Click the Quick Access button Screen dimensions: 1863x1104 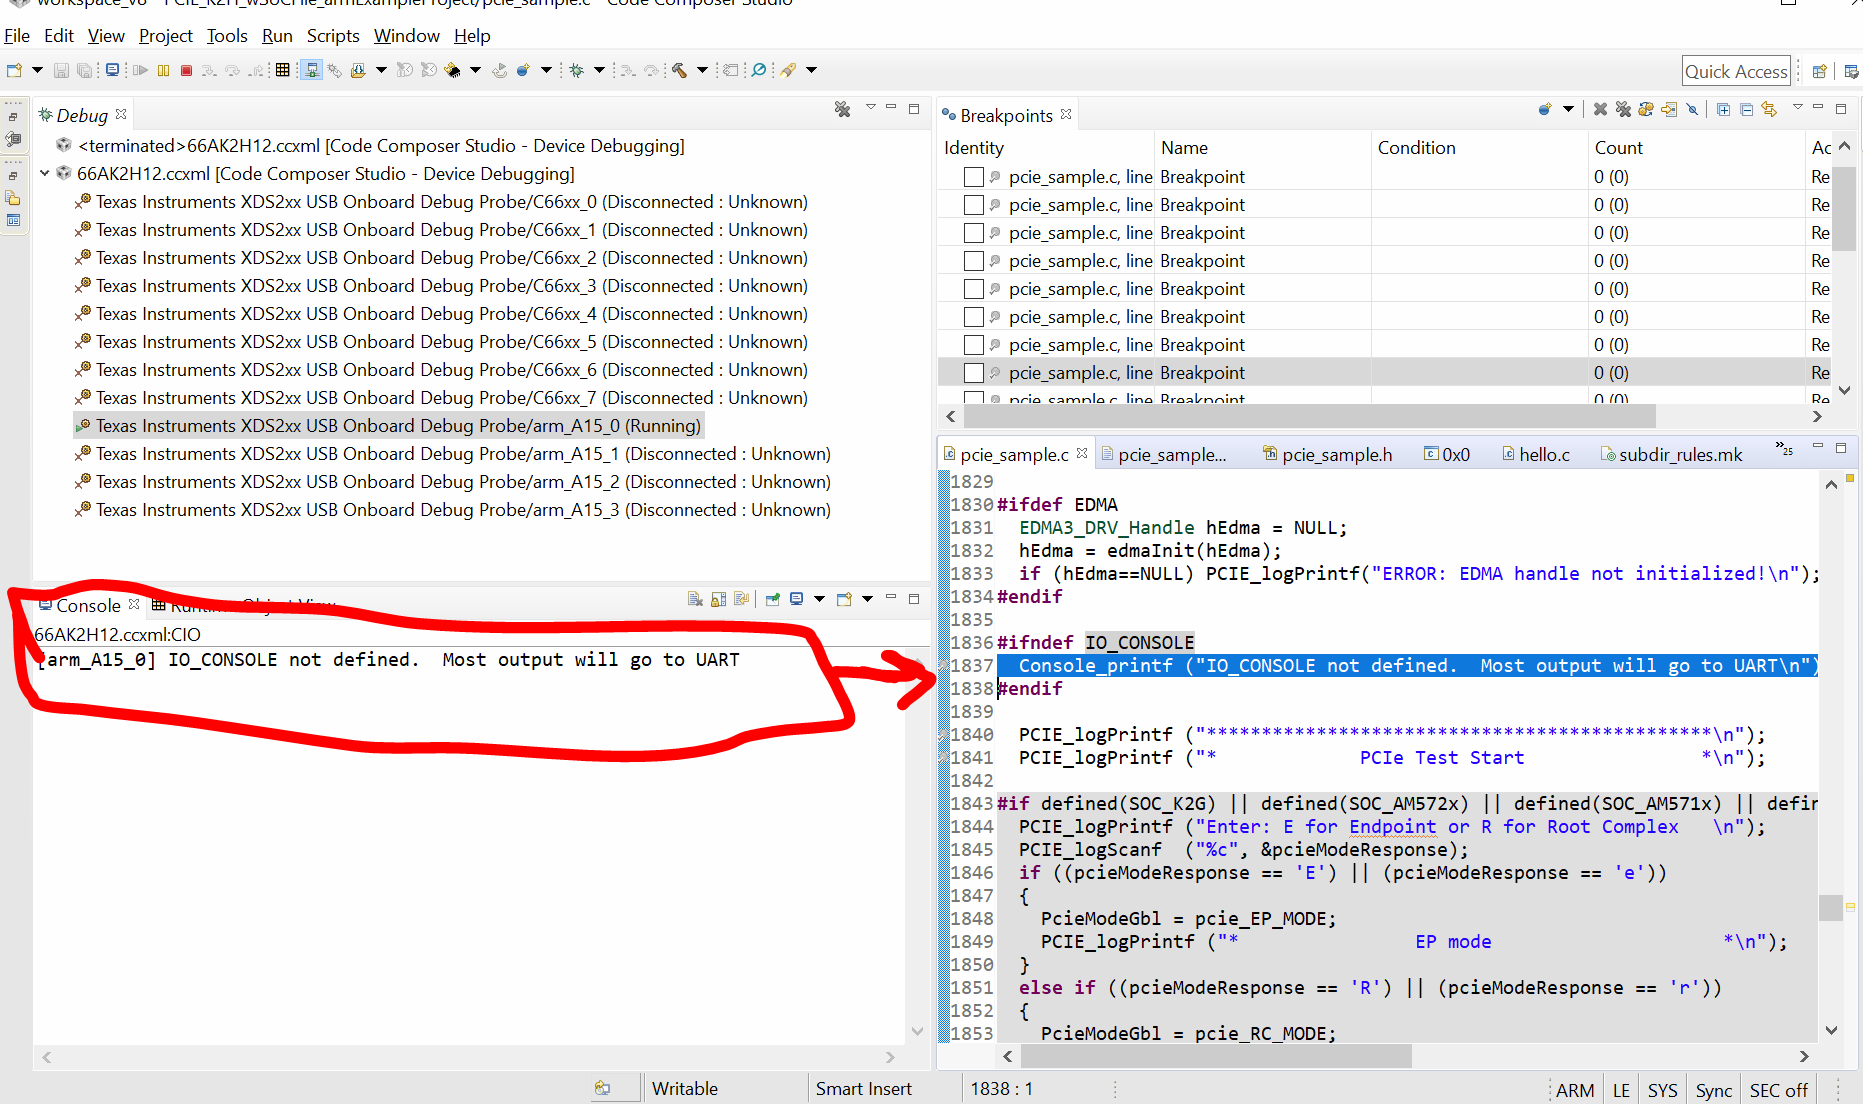point(1736,70)
